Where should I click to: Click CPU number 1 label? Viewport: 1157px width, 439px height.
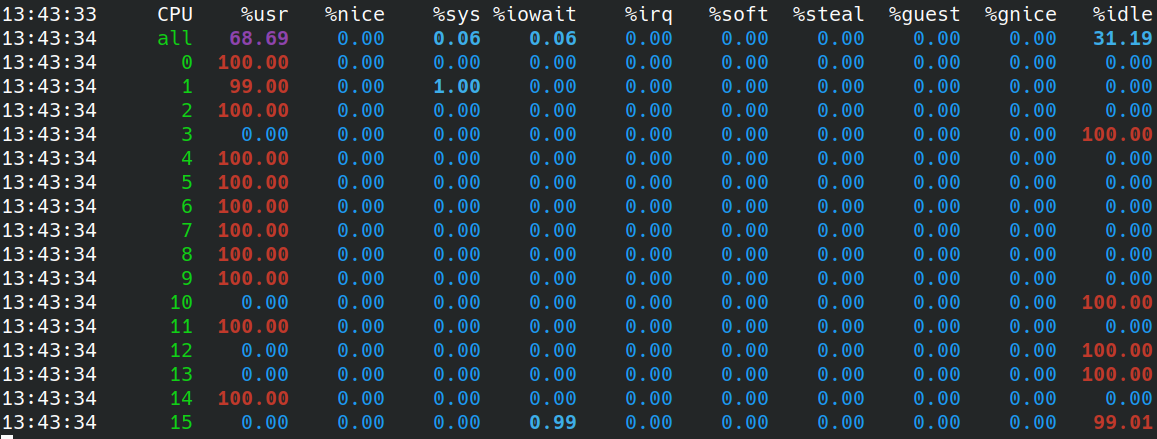click(x=187, y=86)
